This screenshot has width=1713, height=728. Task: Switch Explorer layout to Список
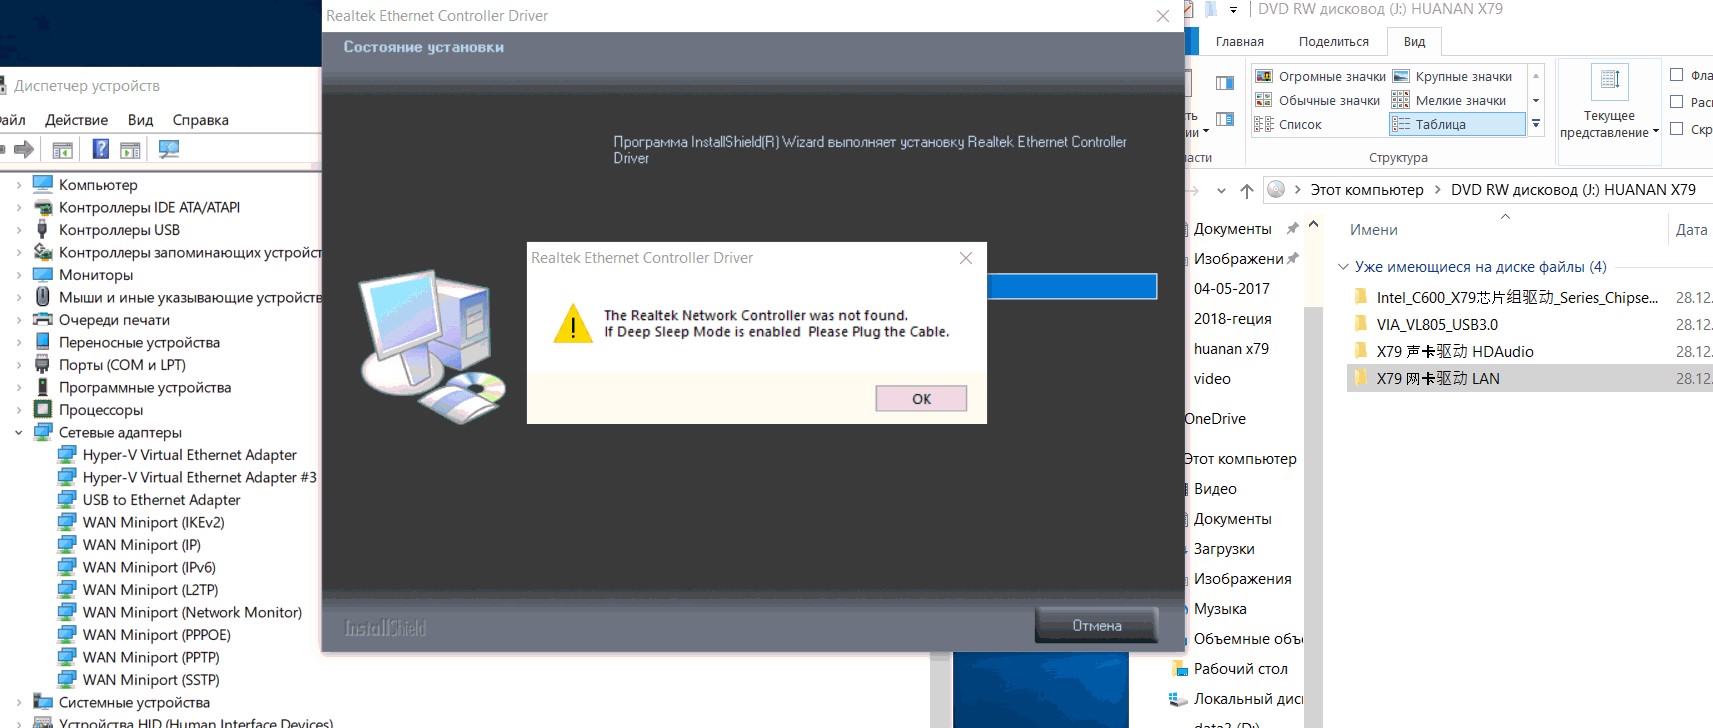pos(1289,125)
